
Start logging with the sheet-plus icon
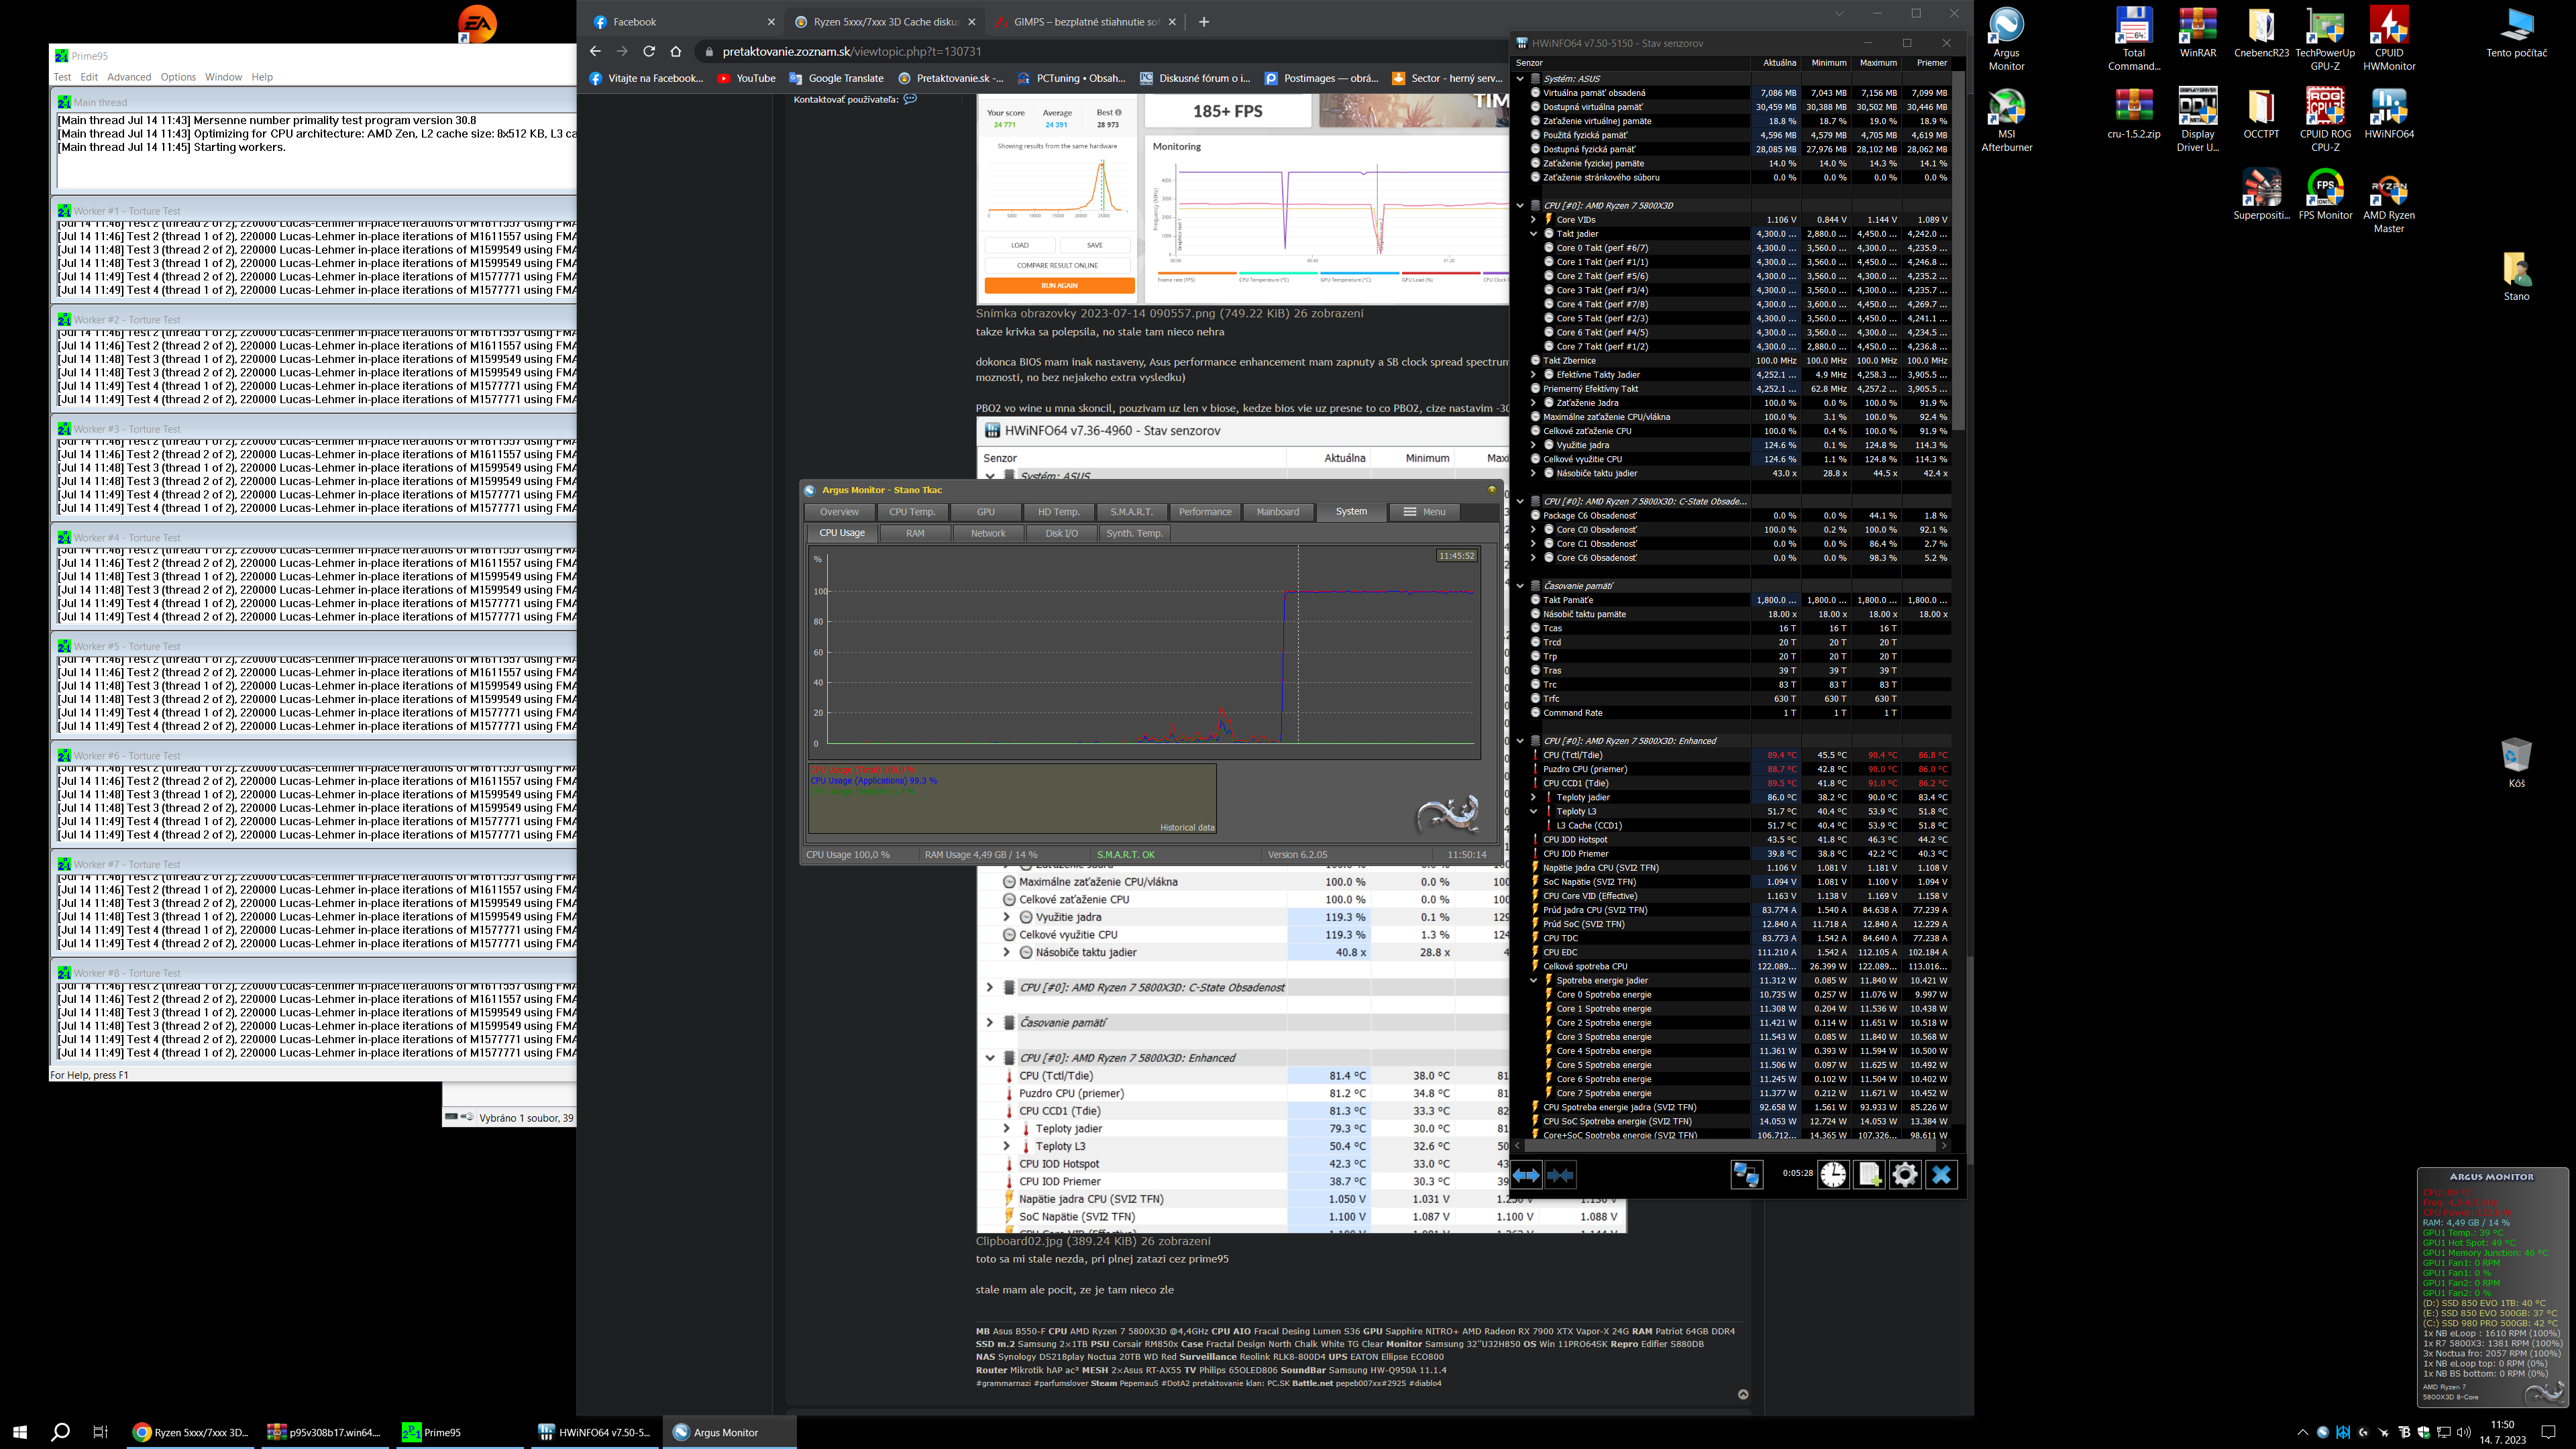(1869, 1175)
